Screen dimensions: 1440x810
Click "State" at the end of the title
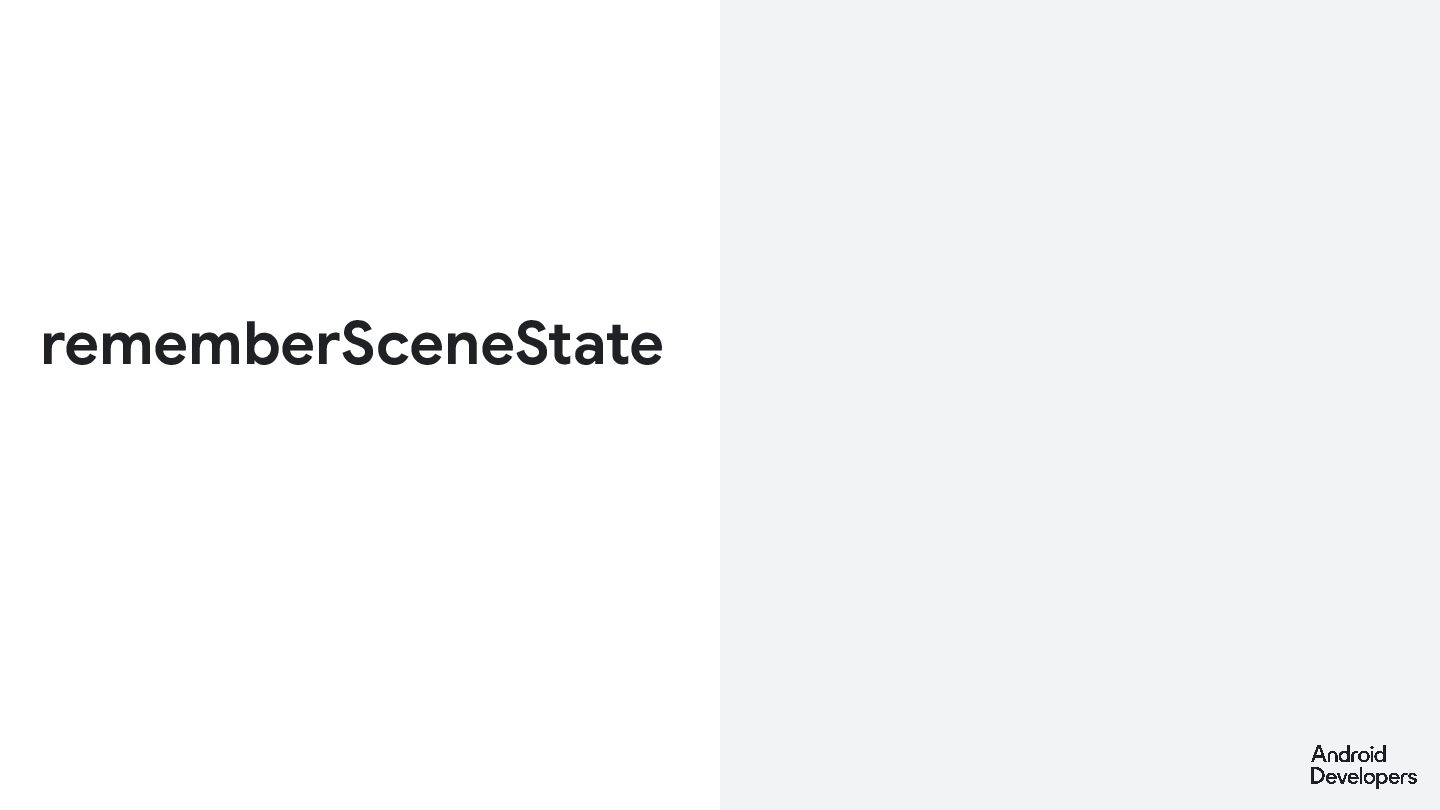(x=588, y=344)
